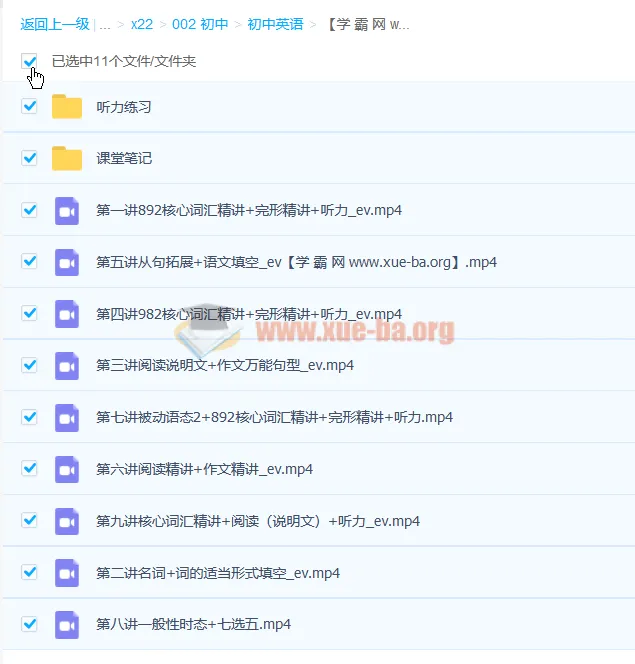Image resolution: width=635 pixels, height=664 pixels.
Task: Uncheck the 第九讲核心词汇精讲 file checkbox
Action: pos(30,520)
